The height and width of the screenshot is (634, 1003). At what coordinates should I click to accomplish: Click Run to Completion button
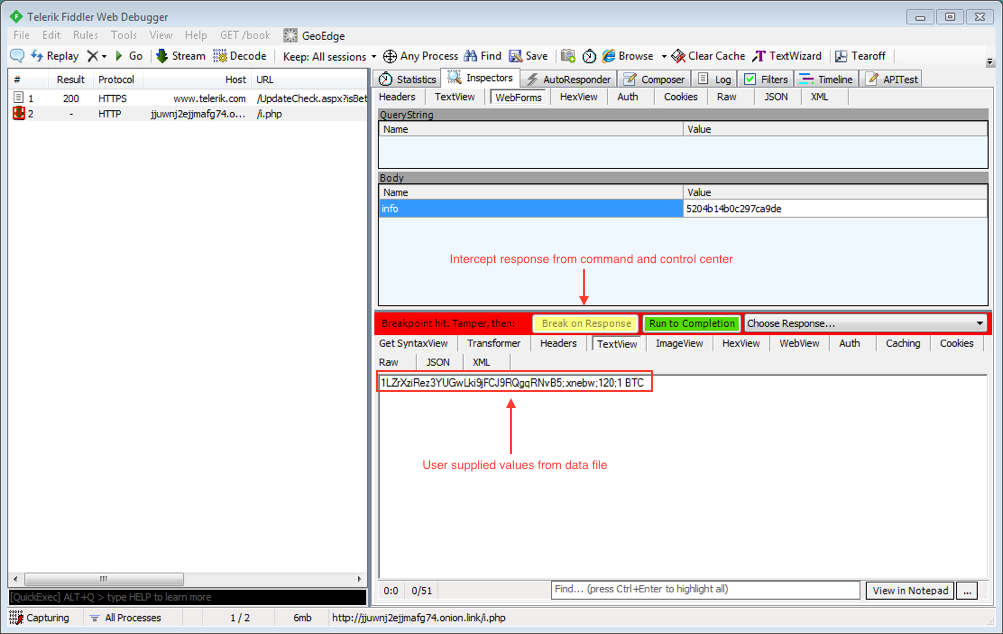click(x=691, y=323)
